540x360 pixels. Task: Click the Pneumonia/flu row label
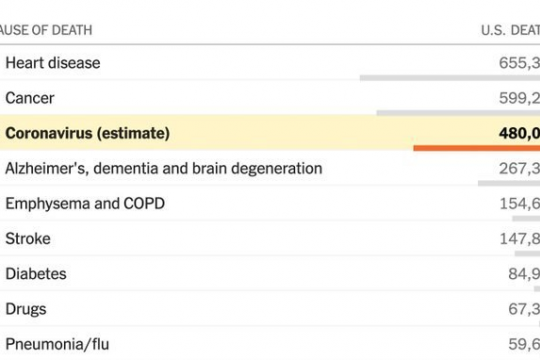[57, 344]
